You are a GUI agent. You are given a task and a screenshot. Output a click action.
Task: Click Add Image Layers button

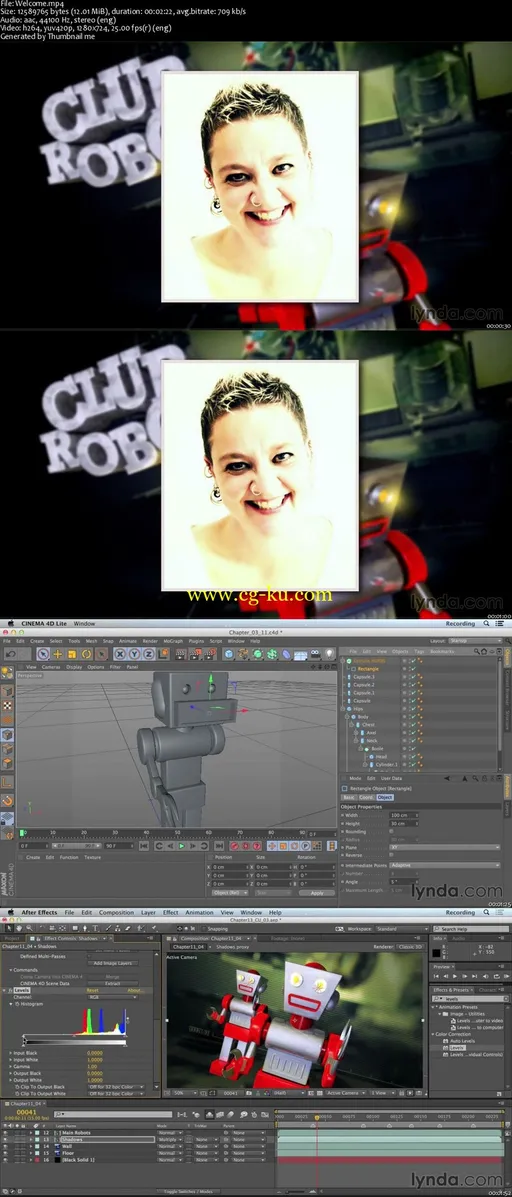tap(111, 963)
